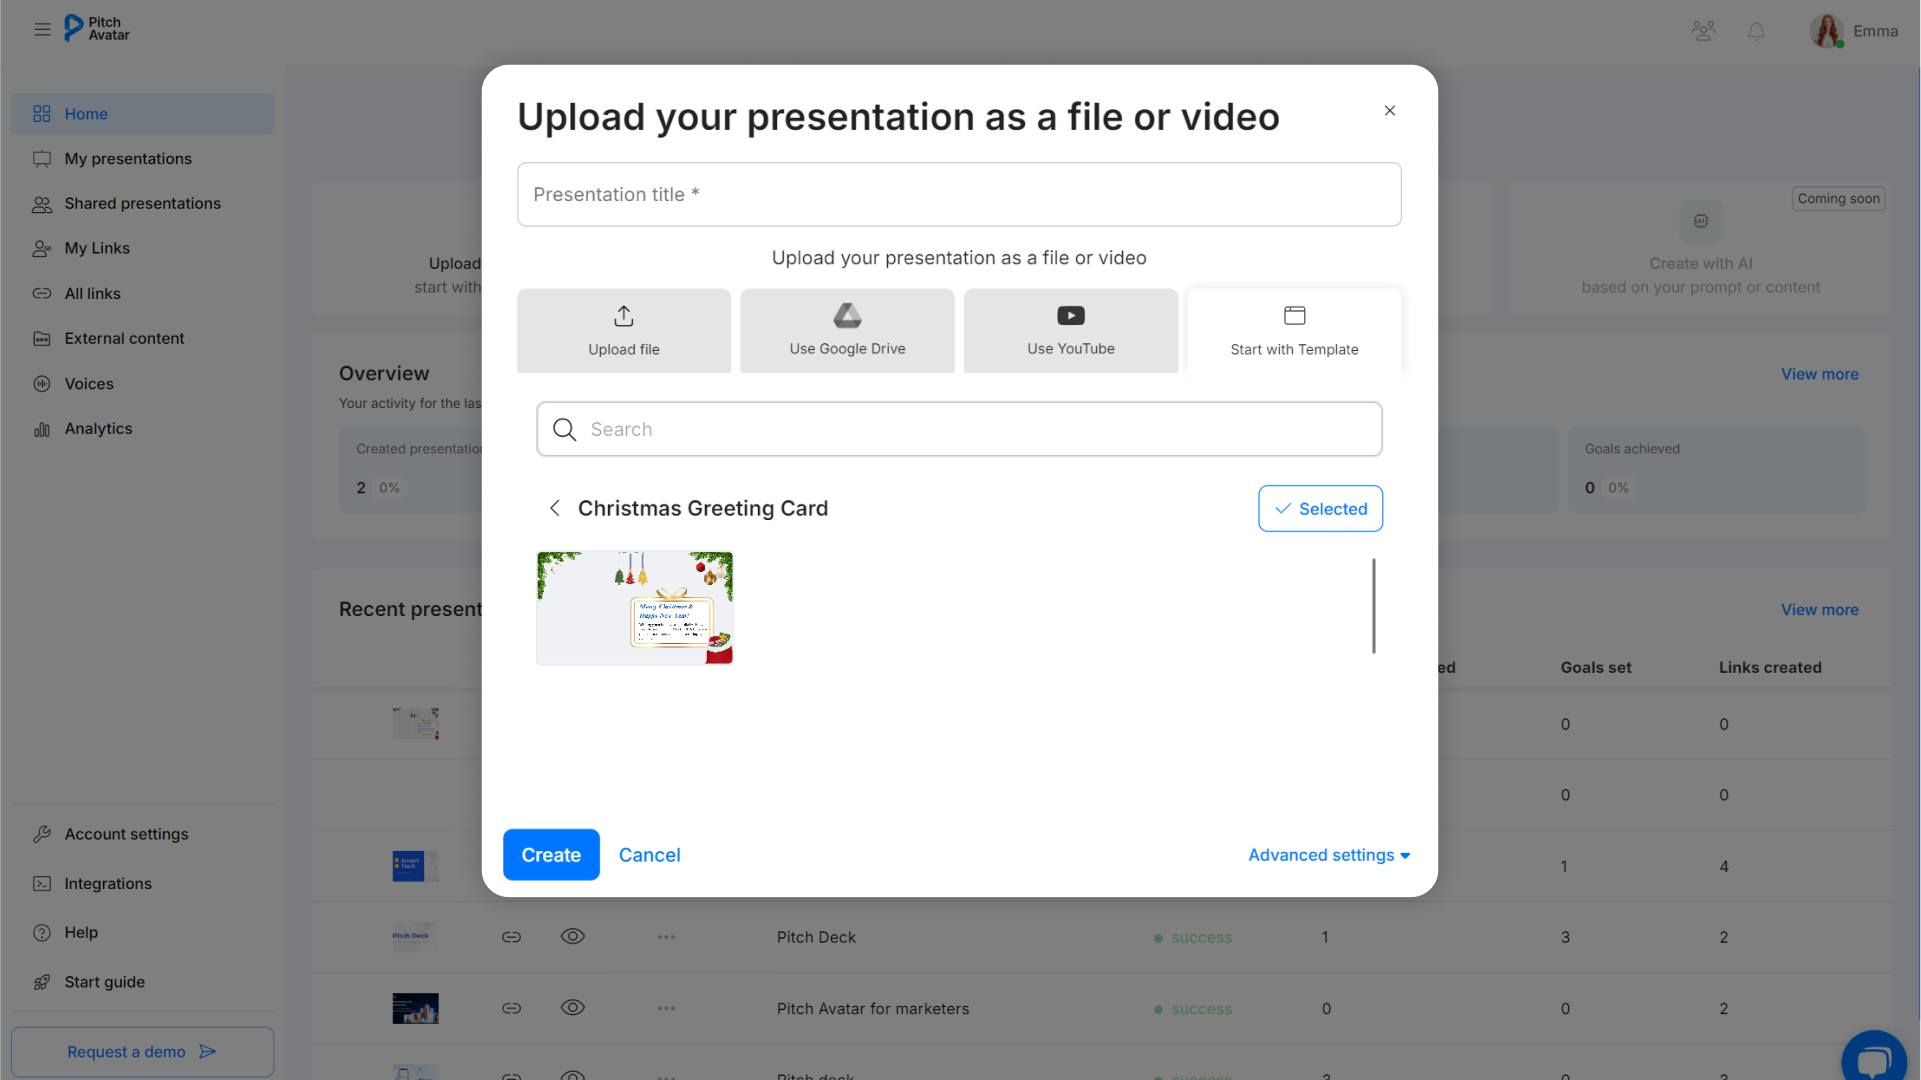Focus the Presentation title field
1921x1080 pixels.
pos(959,194)
